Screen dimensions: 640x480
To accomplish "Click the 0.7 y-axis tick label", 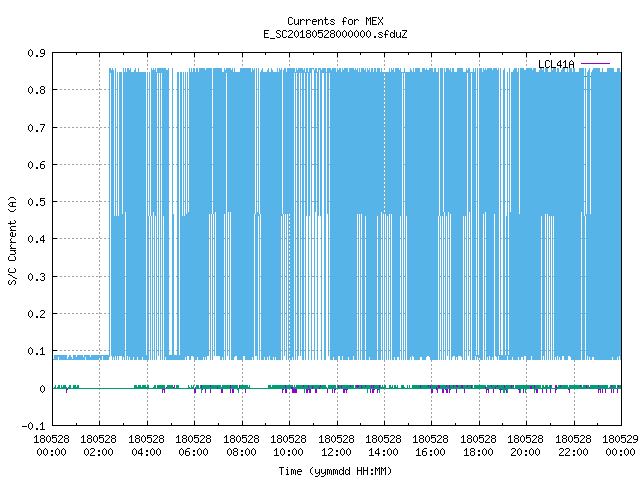I will (37, 128).
